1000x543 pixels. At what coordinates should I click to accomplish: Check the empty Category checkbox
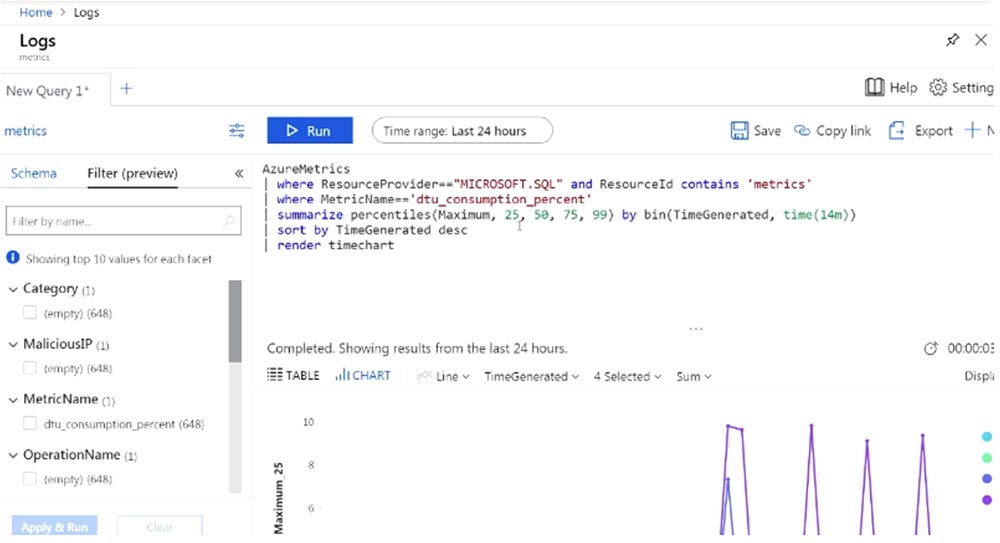(30, 313)
